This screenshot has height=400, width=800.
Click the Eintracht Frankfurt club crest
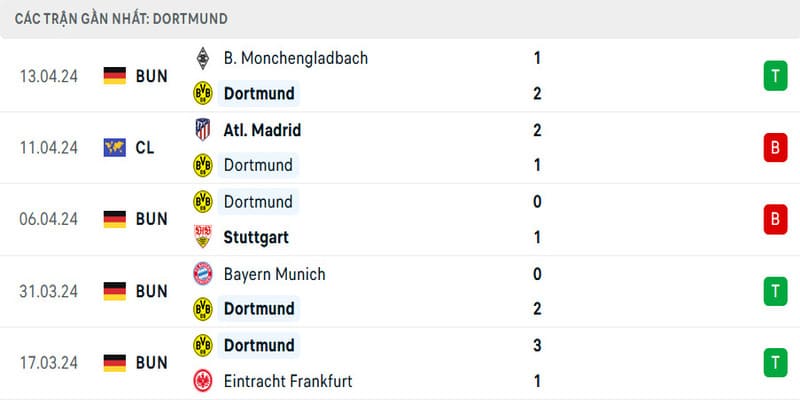tap(203, 381)
